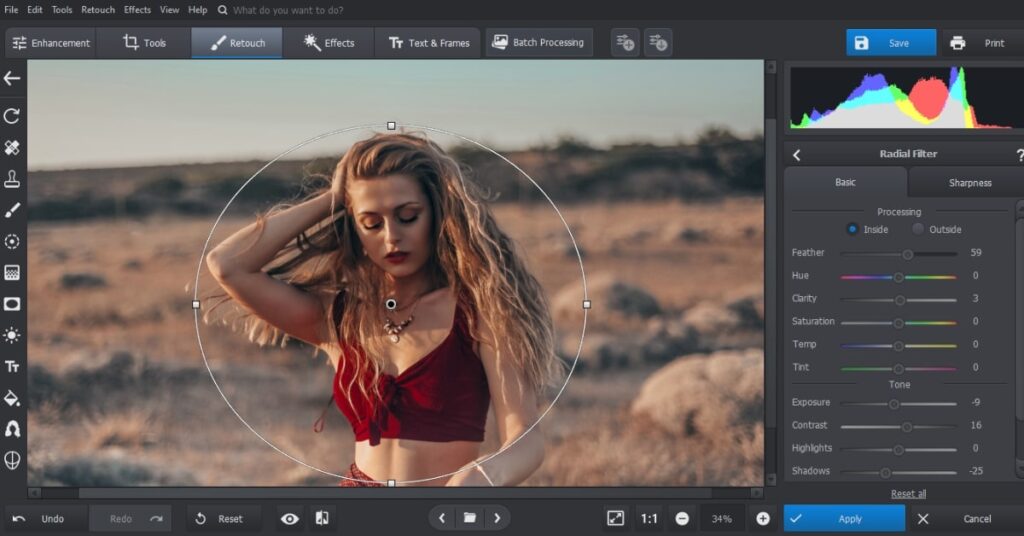Click the Apply button
1024x536 pixels.
pyautogui.click(x=844, y=519)
